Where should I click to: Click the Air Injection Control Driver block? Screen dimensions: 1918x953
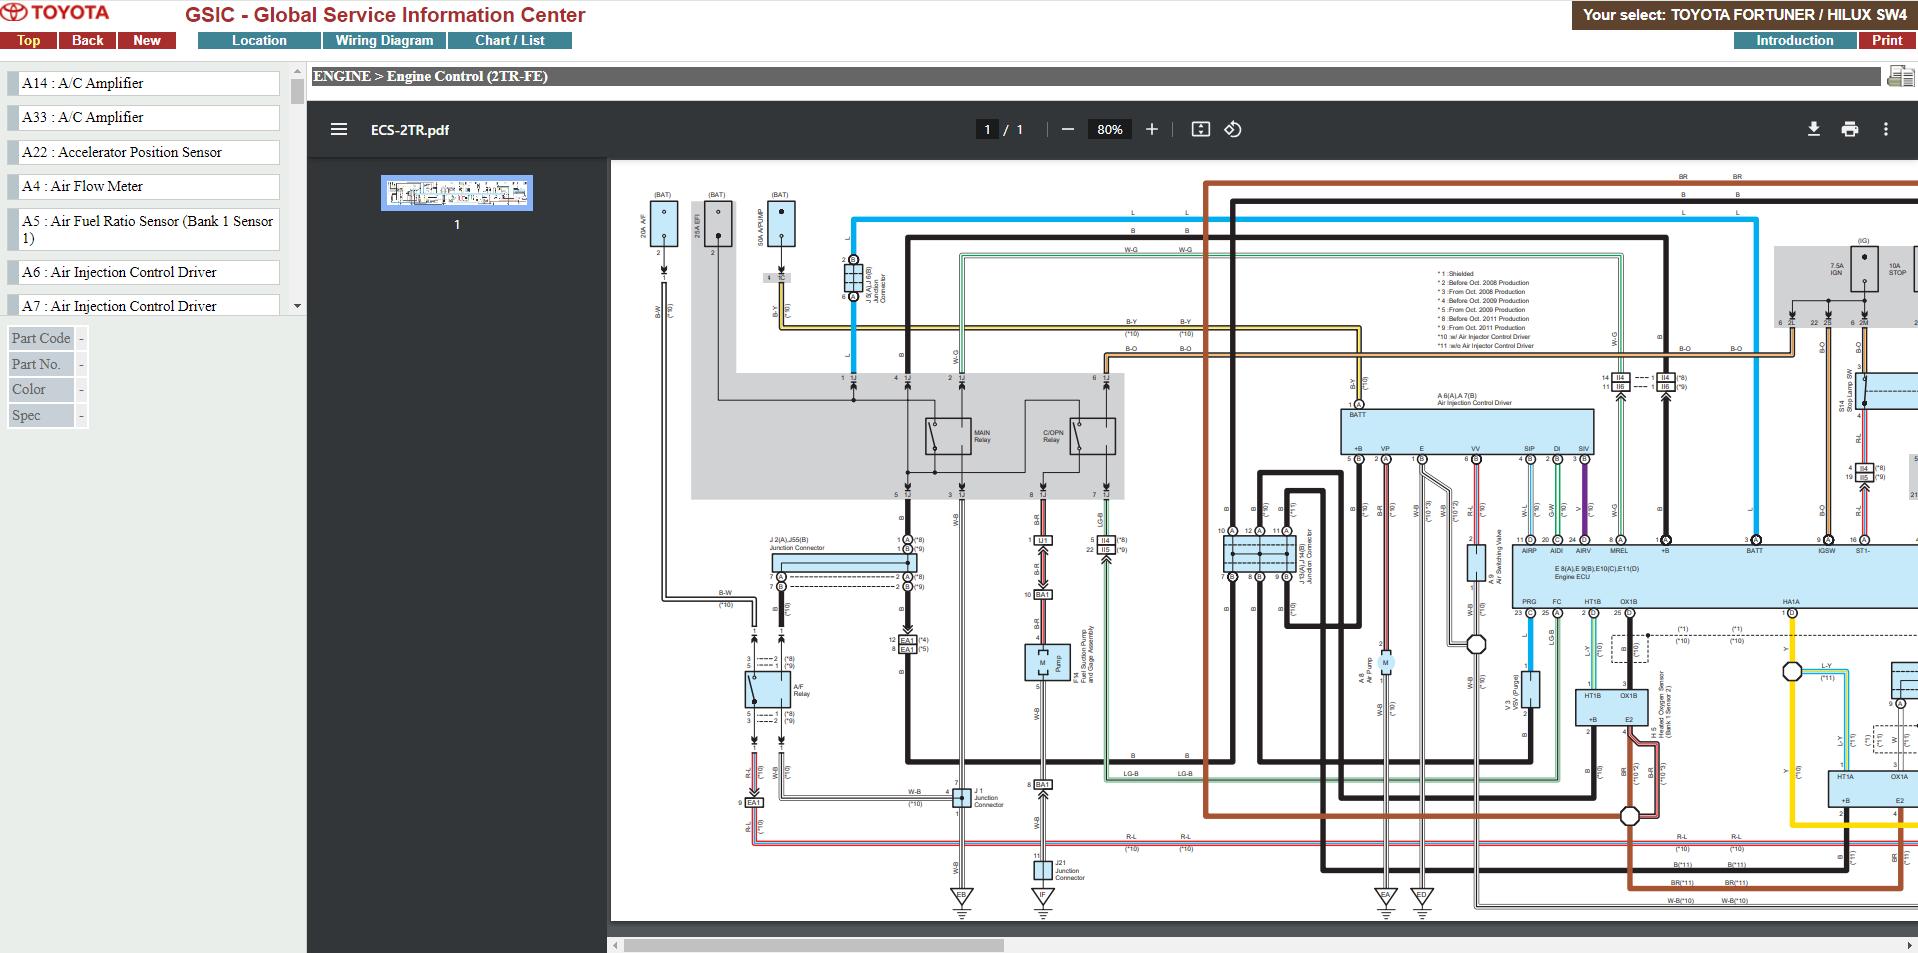(x=1467, y=431)
